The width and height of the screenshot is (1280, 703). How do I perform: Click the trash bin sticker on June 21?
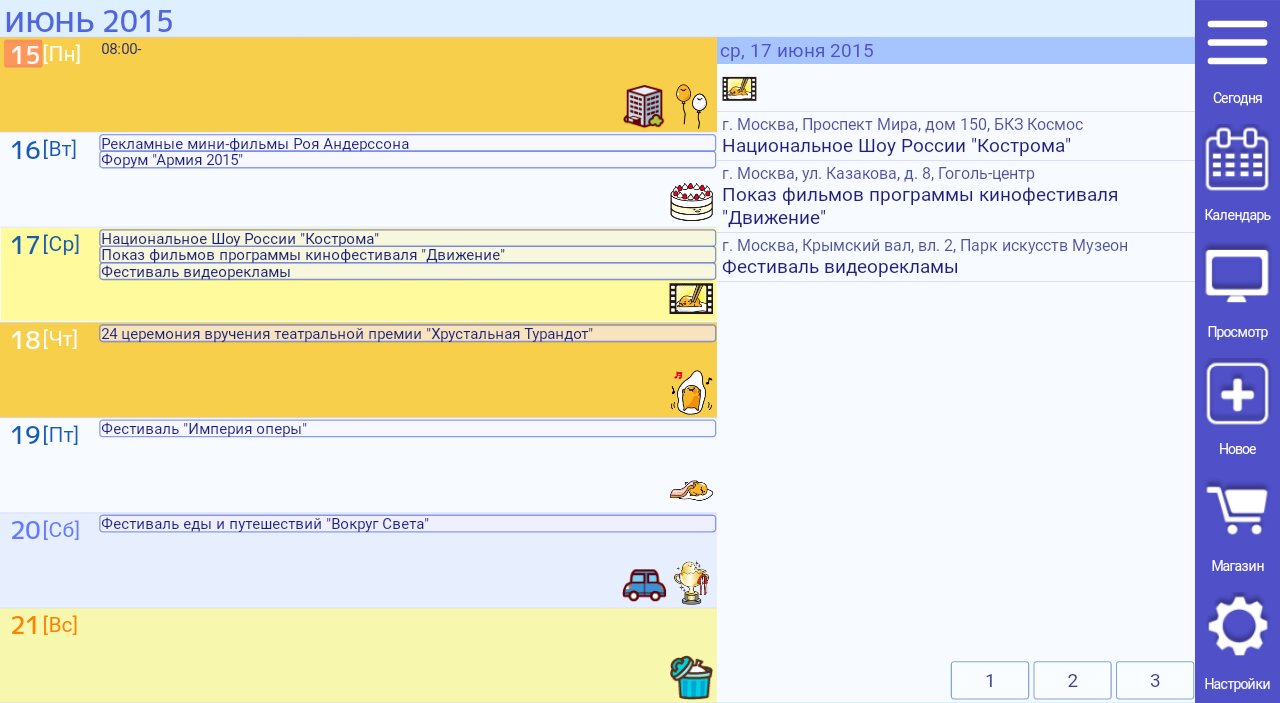pos(691,677)
